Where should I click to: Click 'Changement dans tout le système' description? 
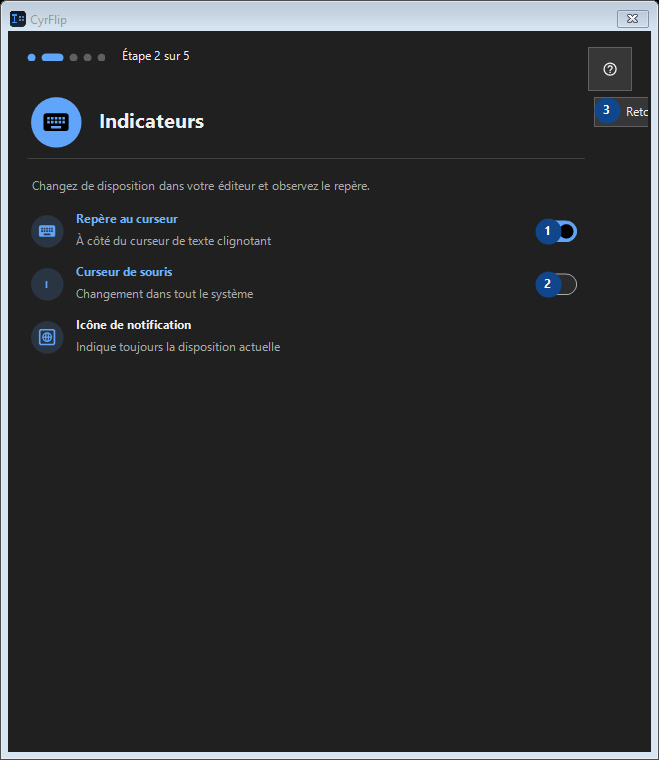point(164,294)
